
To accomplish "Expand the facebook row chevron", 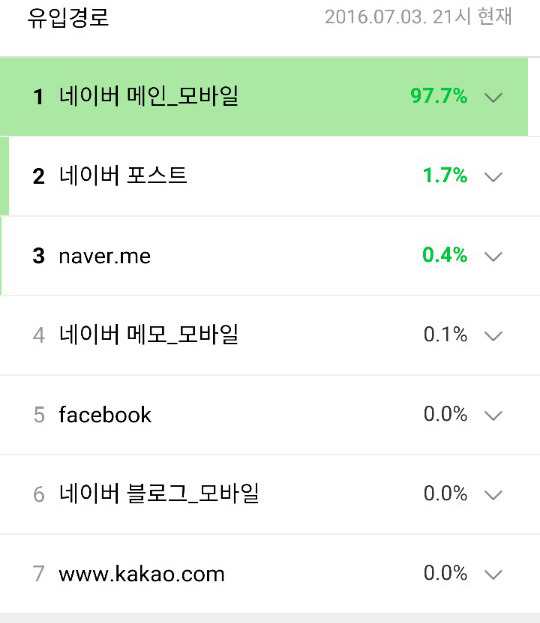I will pyautogui.click(x=493, y=415).
